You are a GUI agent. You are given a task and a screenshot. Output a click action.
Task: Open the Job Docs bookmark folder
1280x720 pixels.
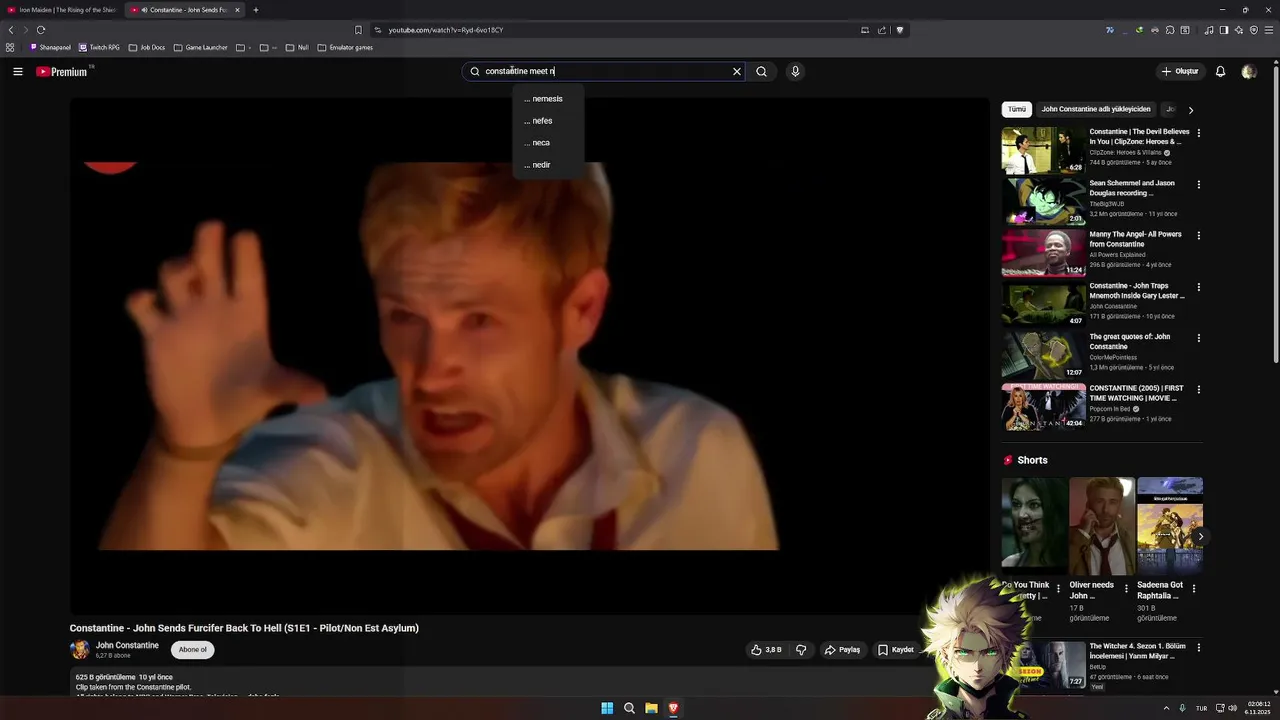click(x=146, y=47)
